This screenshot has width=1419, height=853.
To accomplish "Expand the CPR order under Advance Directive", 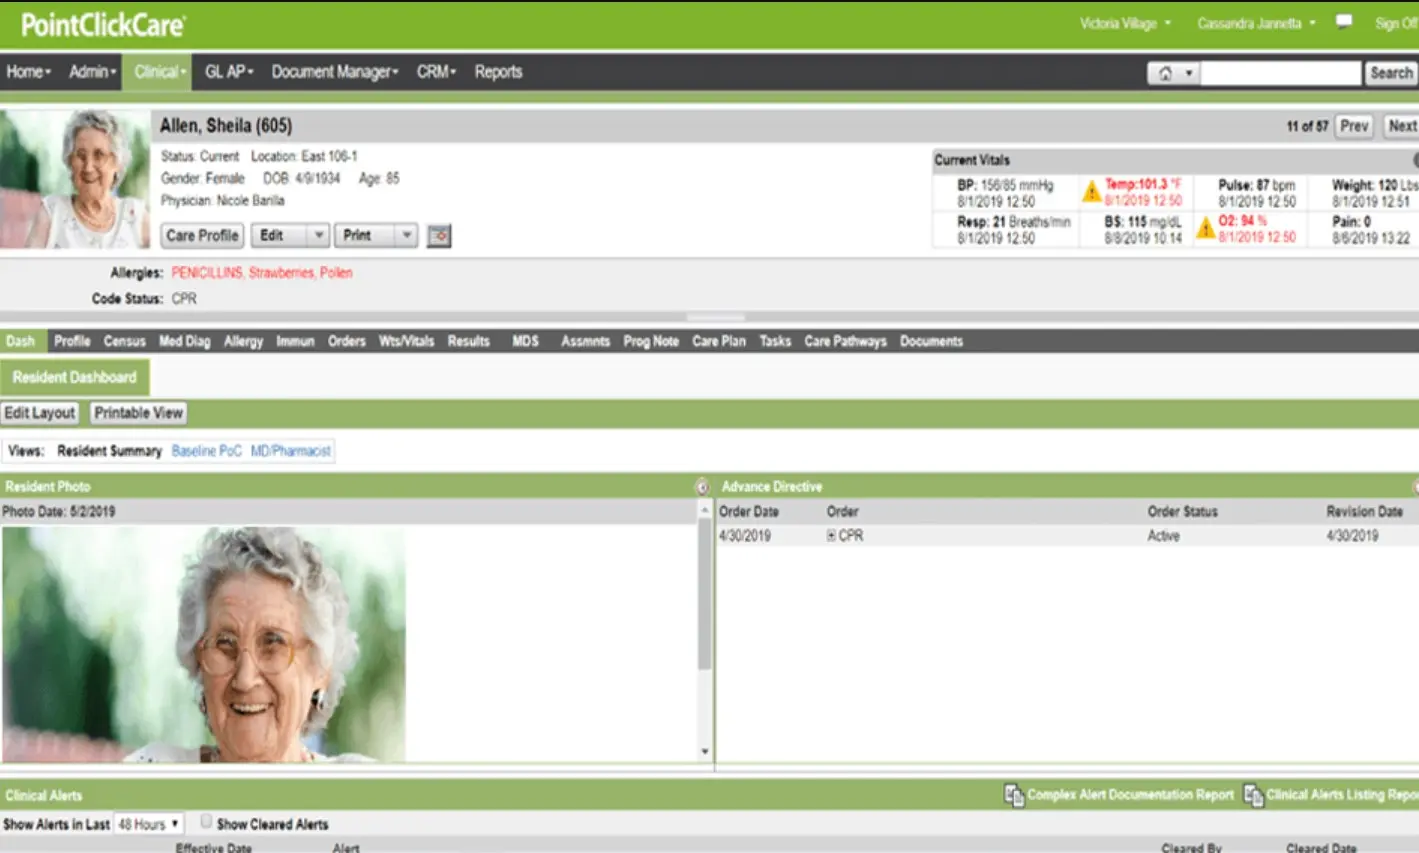I will tap(831, 535).
